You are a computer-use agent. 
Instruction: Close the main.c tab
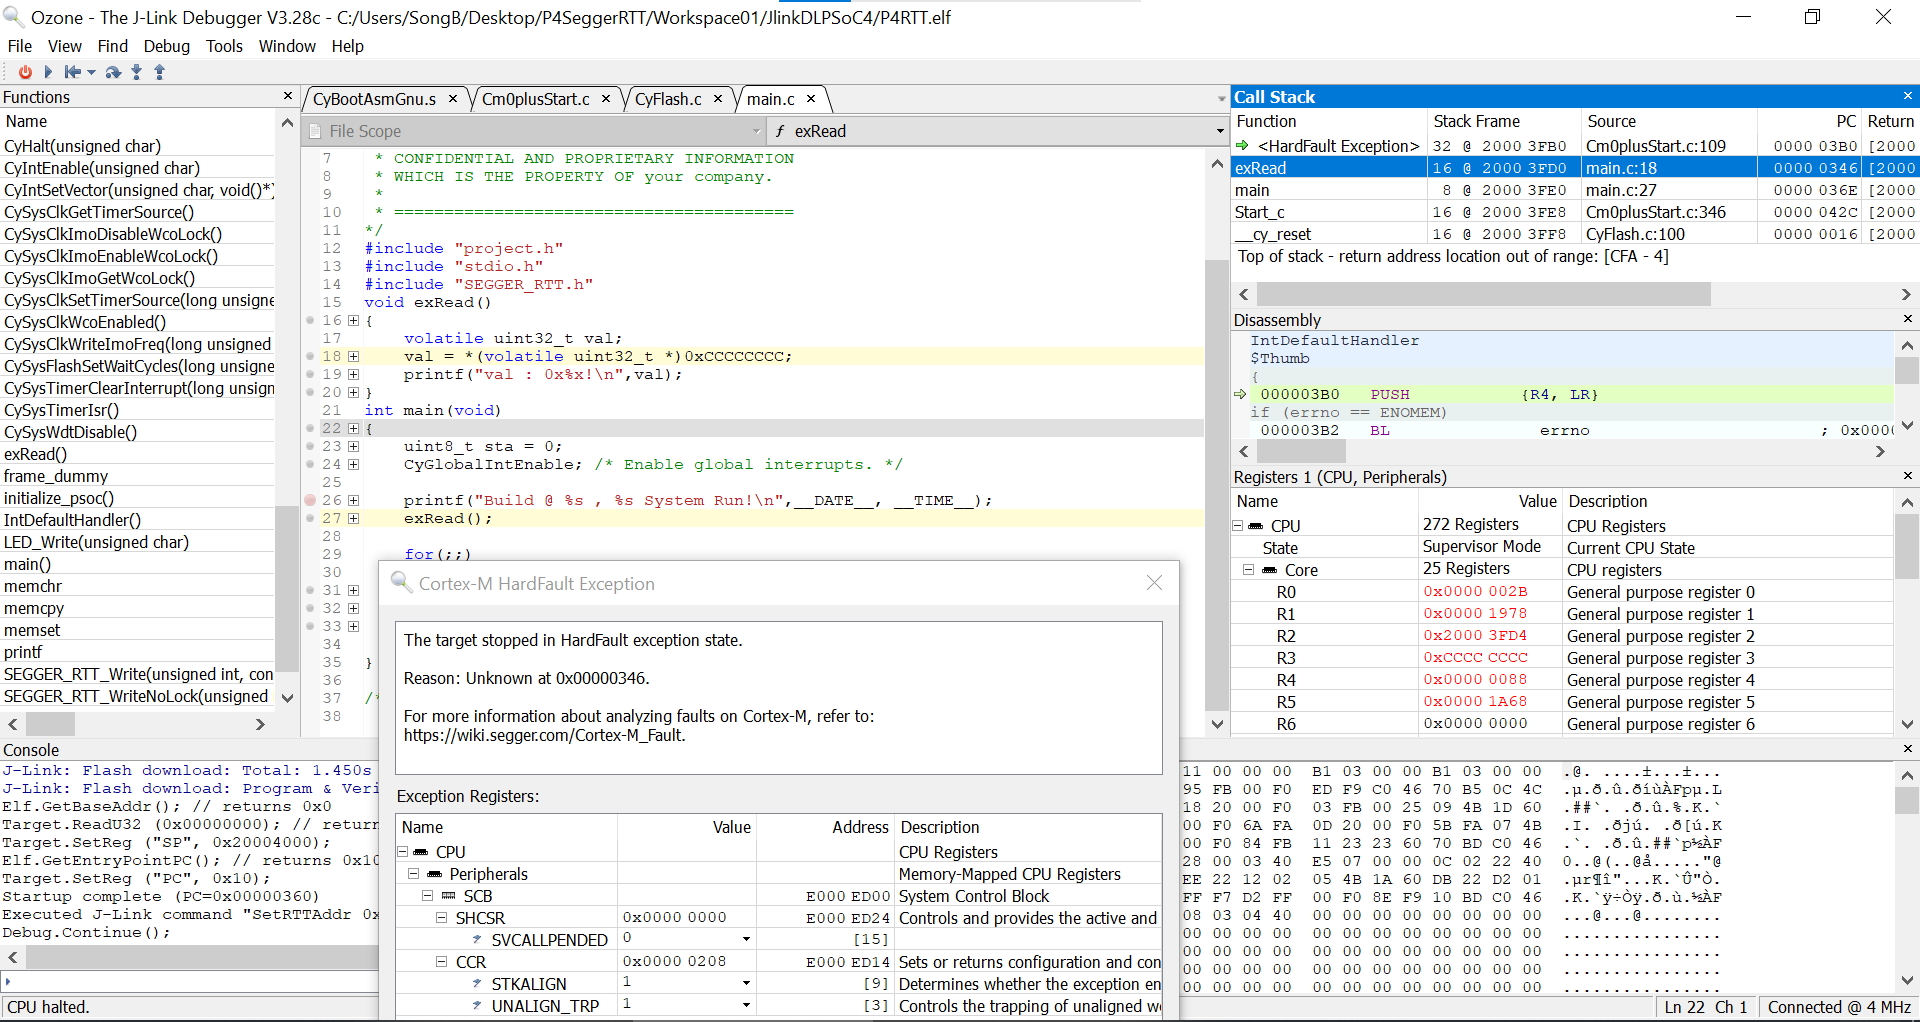tap(811, 98)
